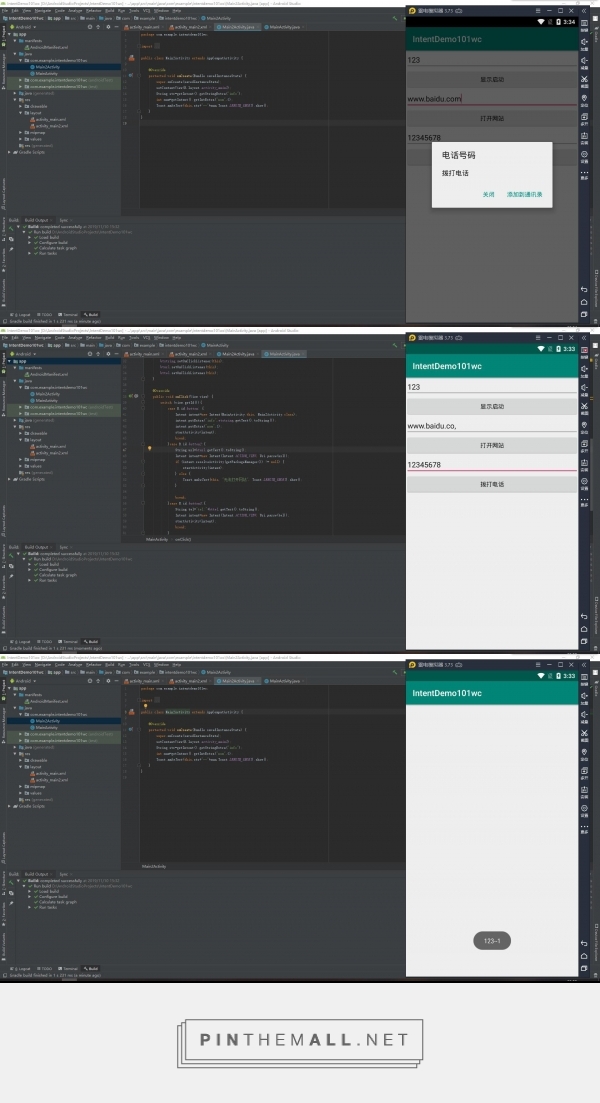Open settings gear in top emulator sidebar

coord(585,154)
